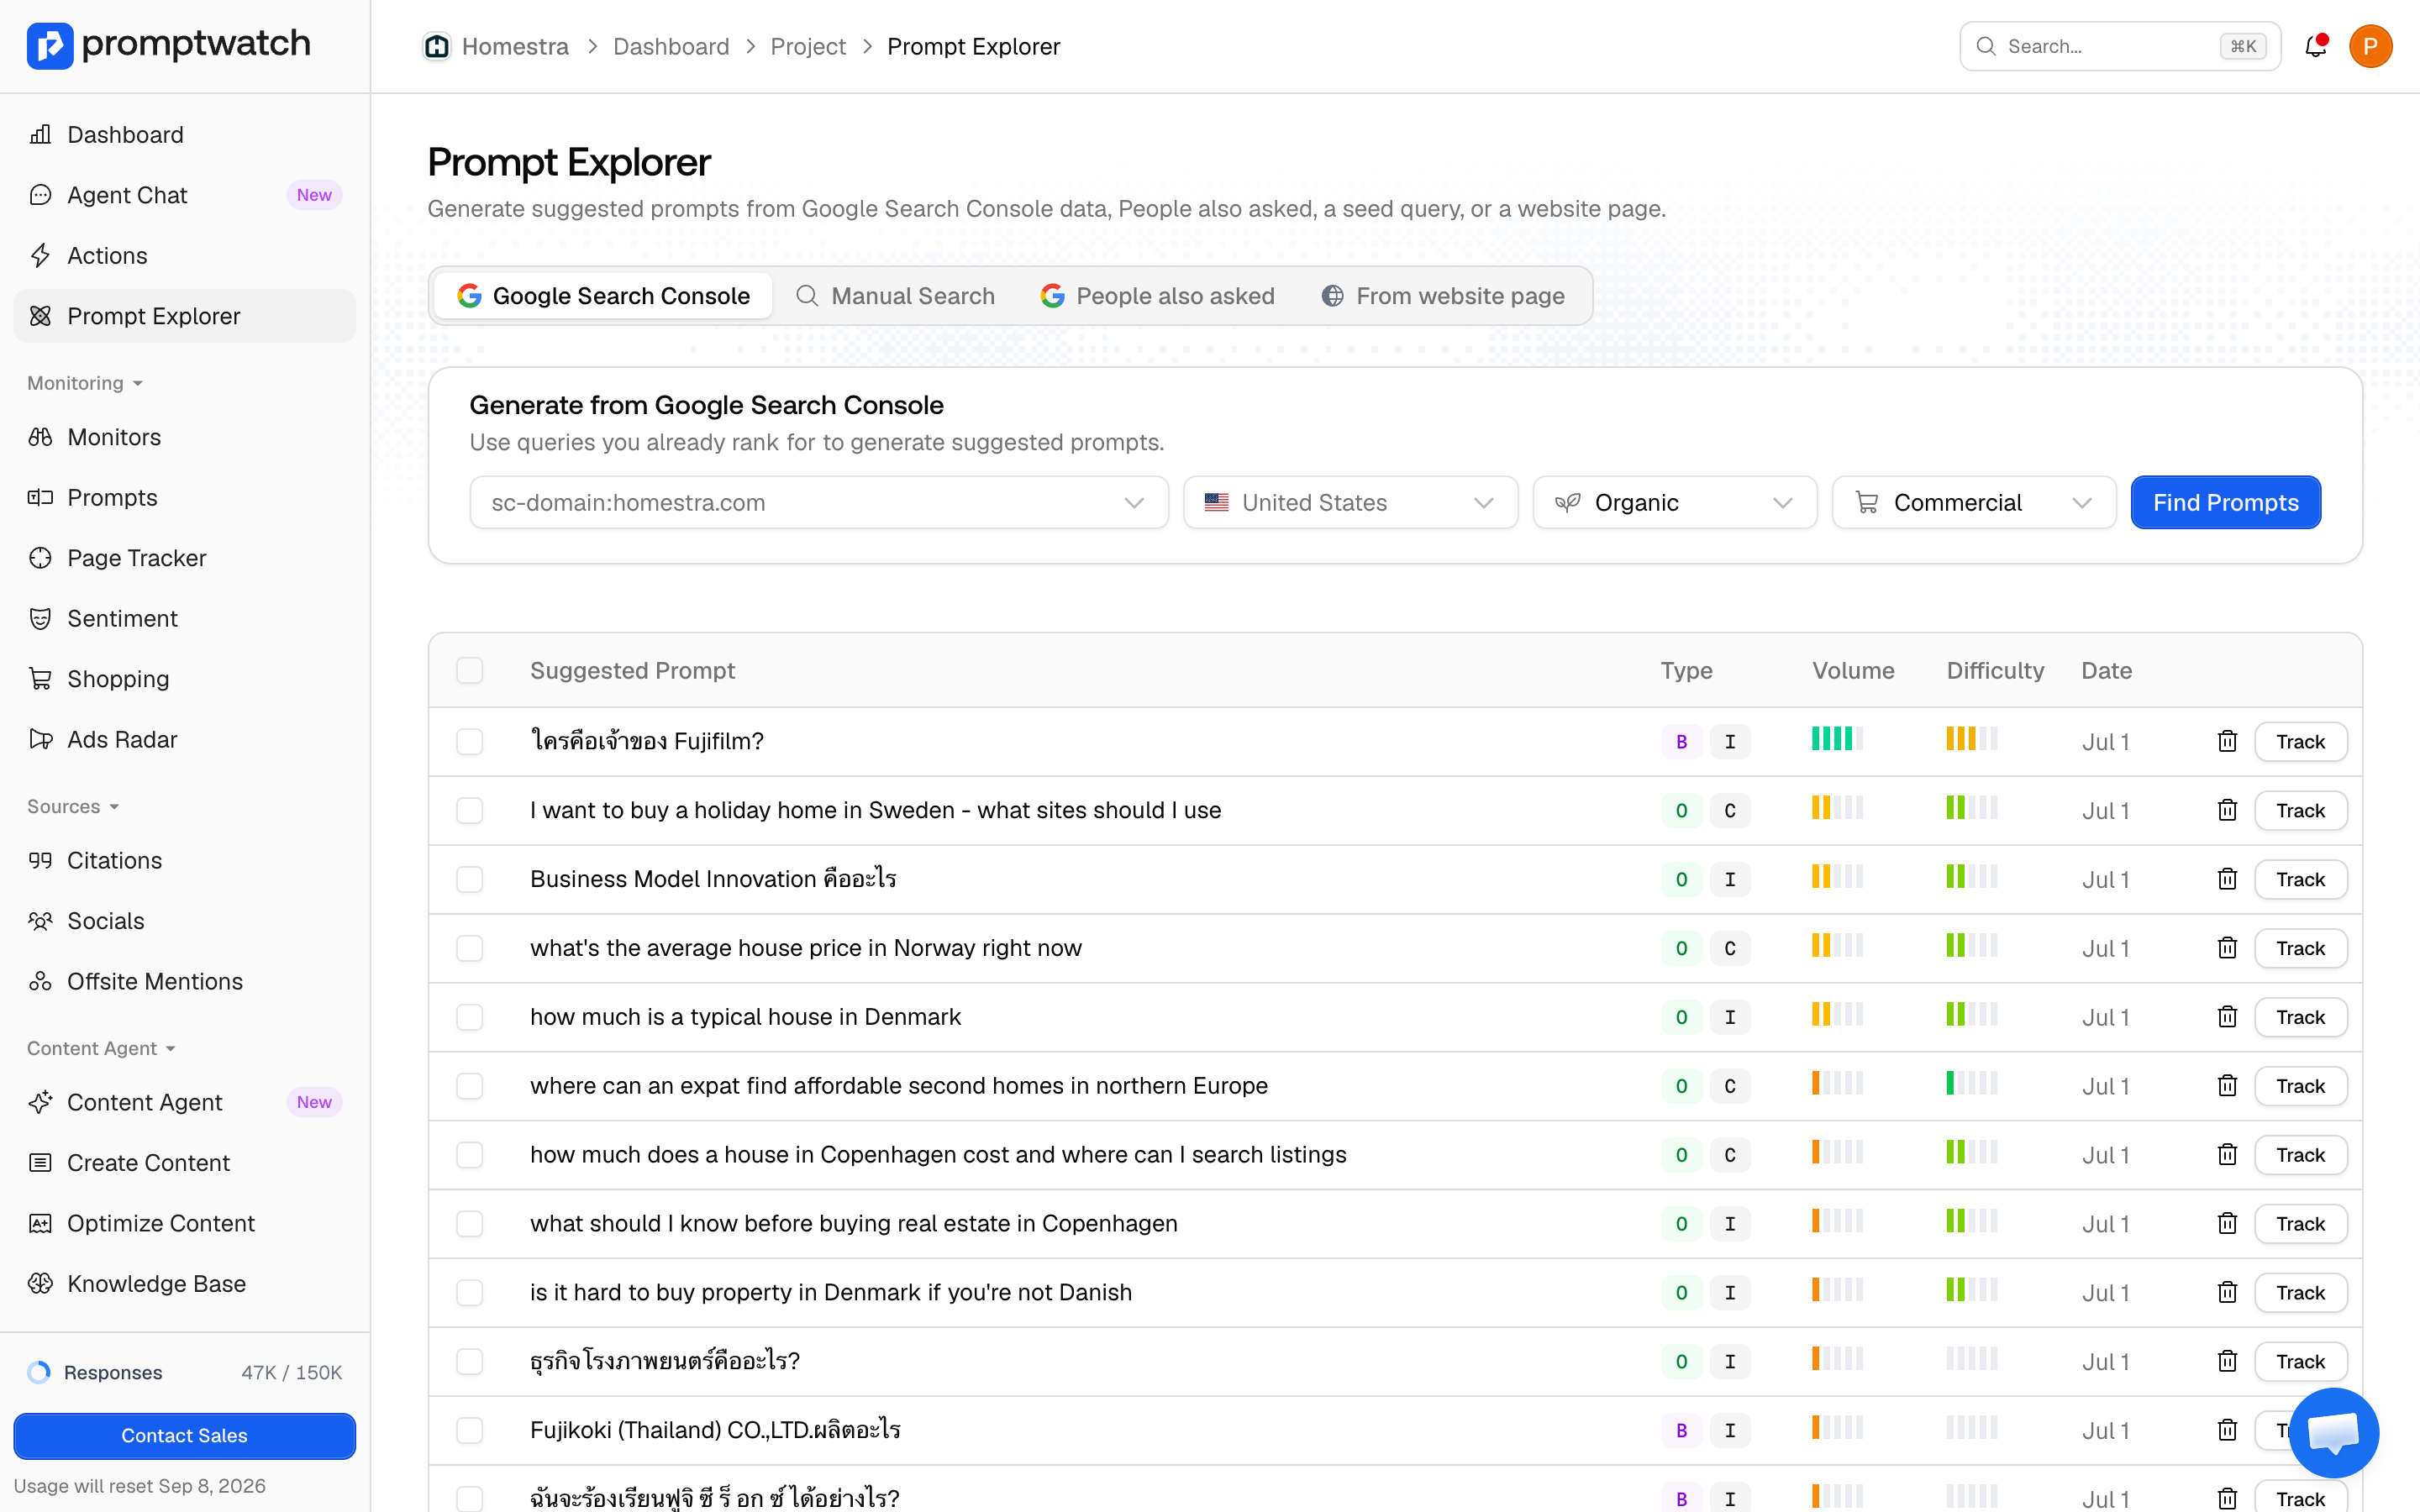Click the Knowledge Base brain icon
The height and width of the screenshot is (1512, 2420).
(x=40, y=1283)
